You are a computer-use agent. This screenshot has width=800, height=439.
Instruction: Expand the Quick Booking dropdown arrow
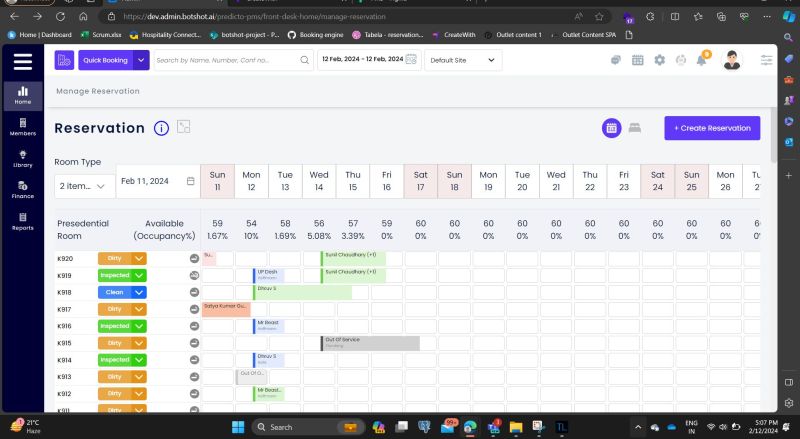(x=141, y=60)
